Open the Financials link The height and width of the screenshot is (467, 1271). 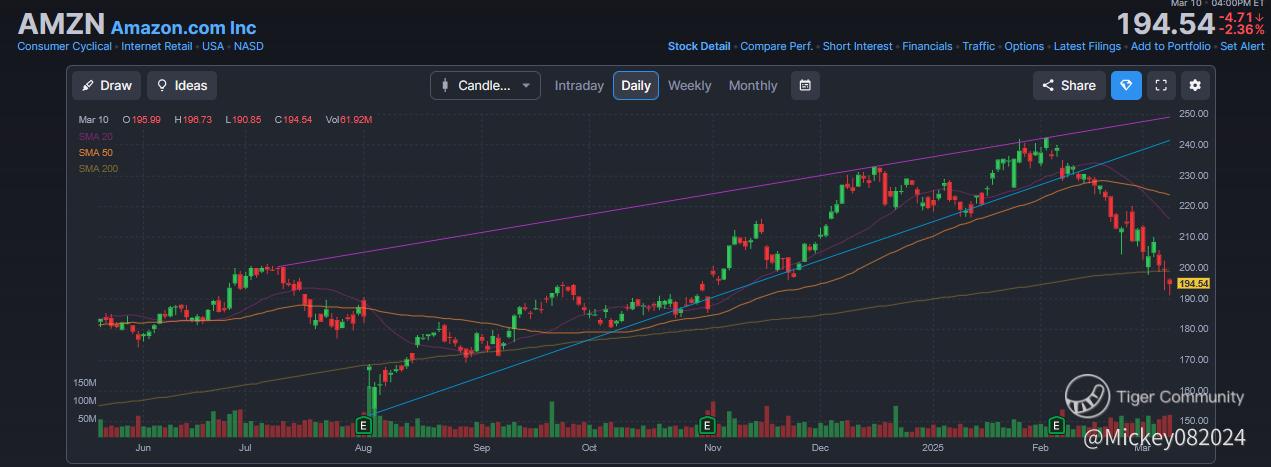point(927,46)
